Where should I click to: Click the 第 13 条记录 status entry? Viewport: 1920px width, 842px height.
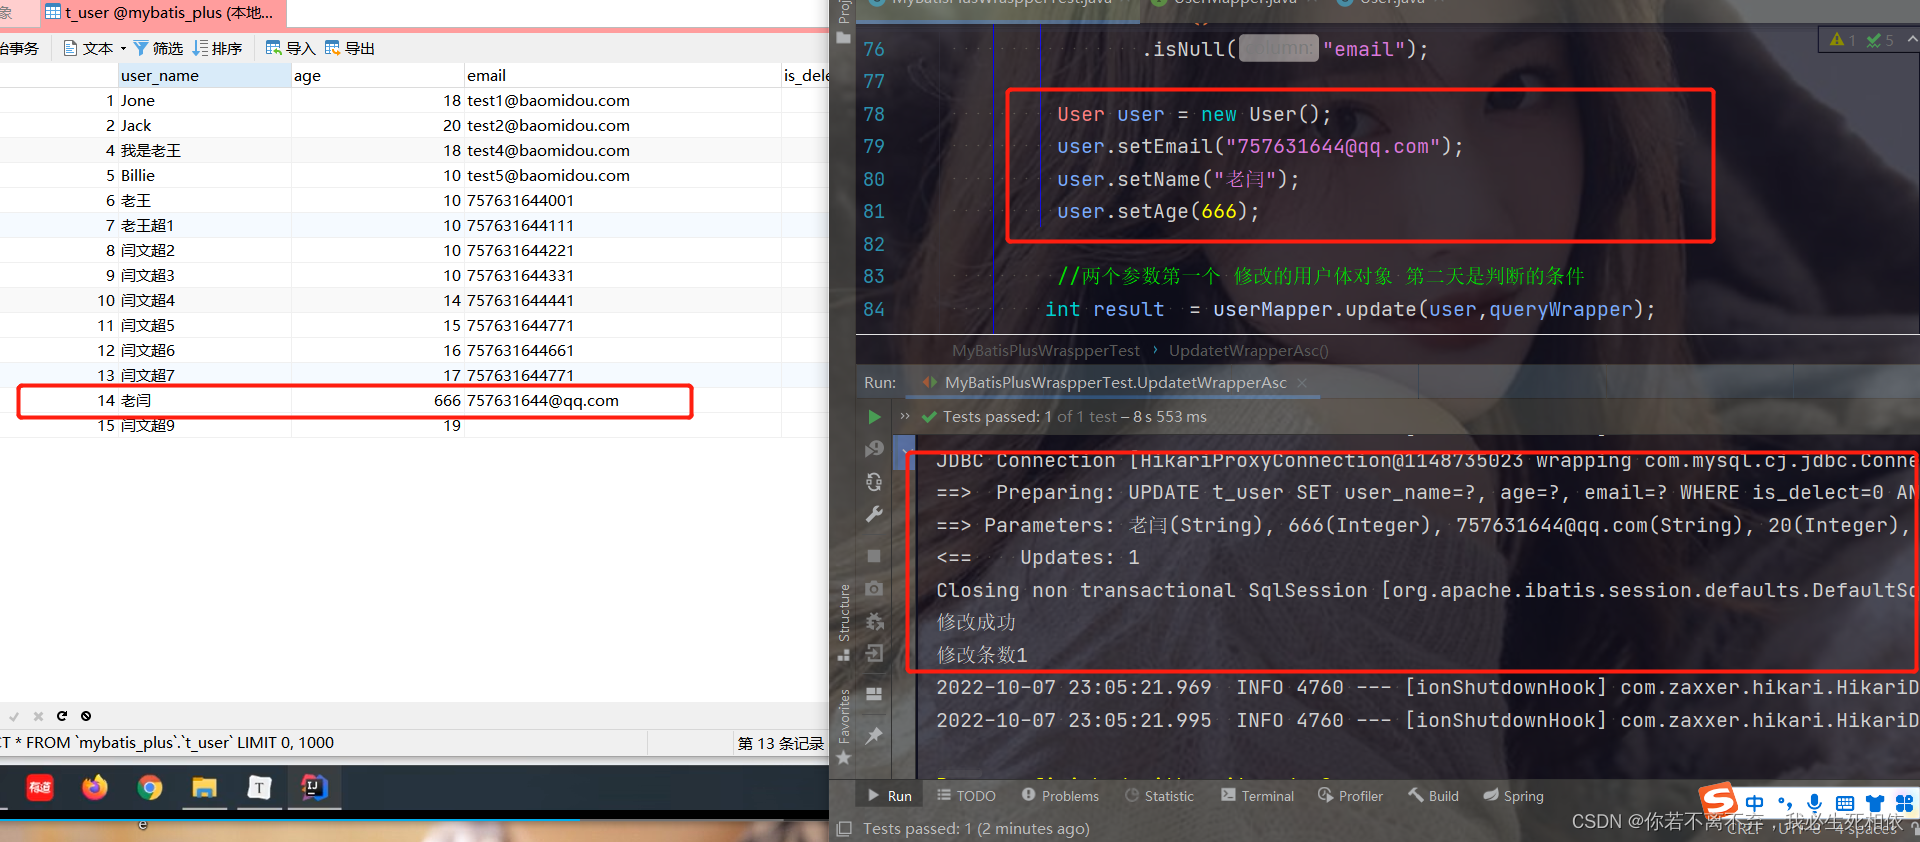[780, 743]
